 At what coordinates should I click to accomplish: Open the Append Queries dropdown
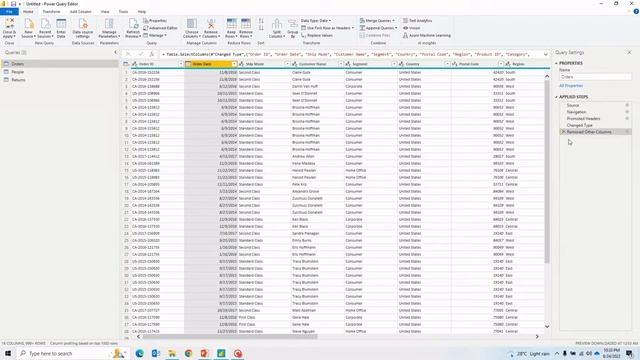pyautogui.click(x=378, y=28)
